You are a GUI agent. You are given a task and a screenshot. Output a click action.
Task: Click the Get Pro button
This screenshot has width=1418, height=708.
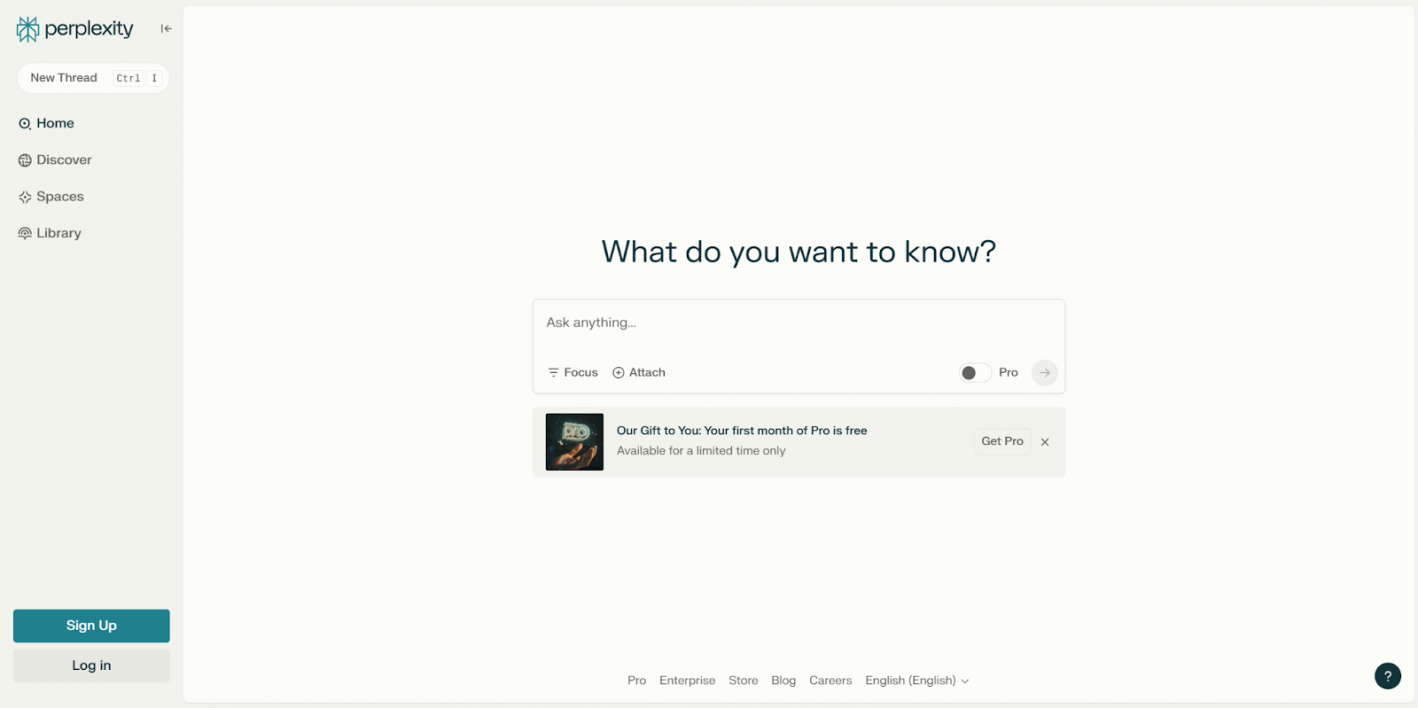[x=1002, y=442]
